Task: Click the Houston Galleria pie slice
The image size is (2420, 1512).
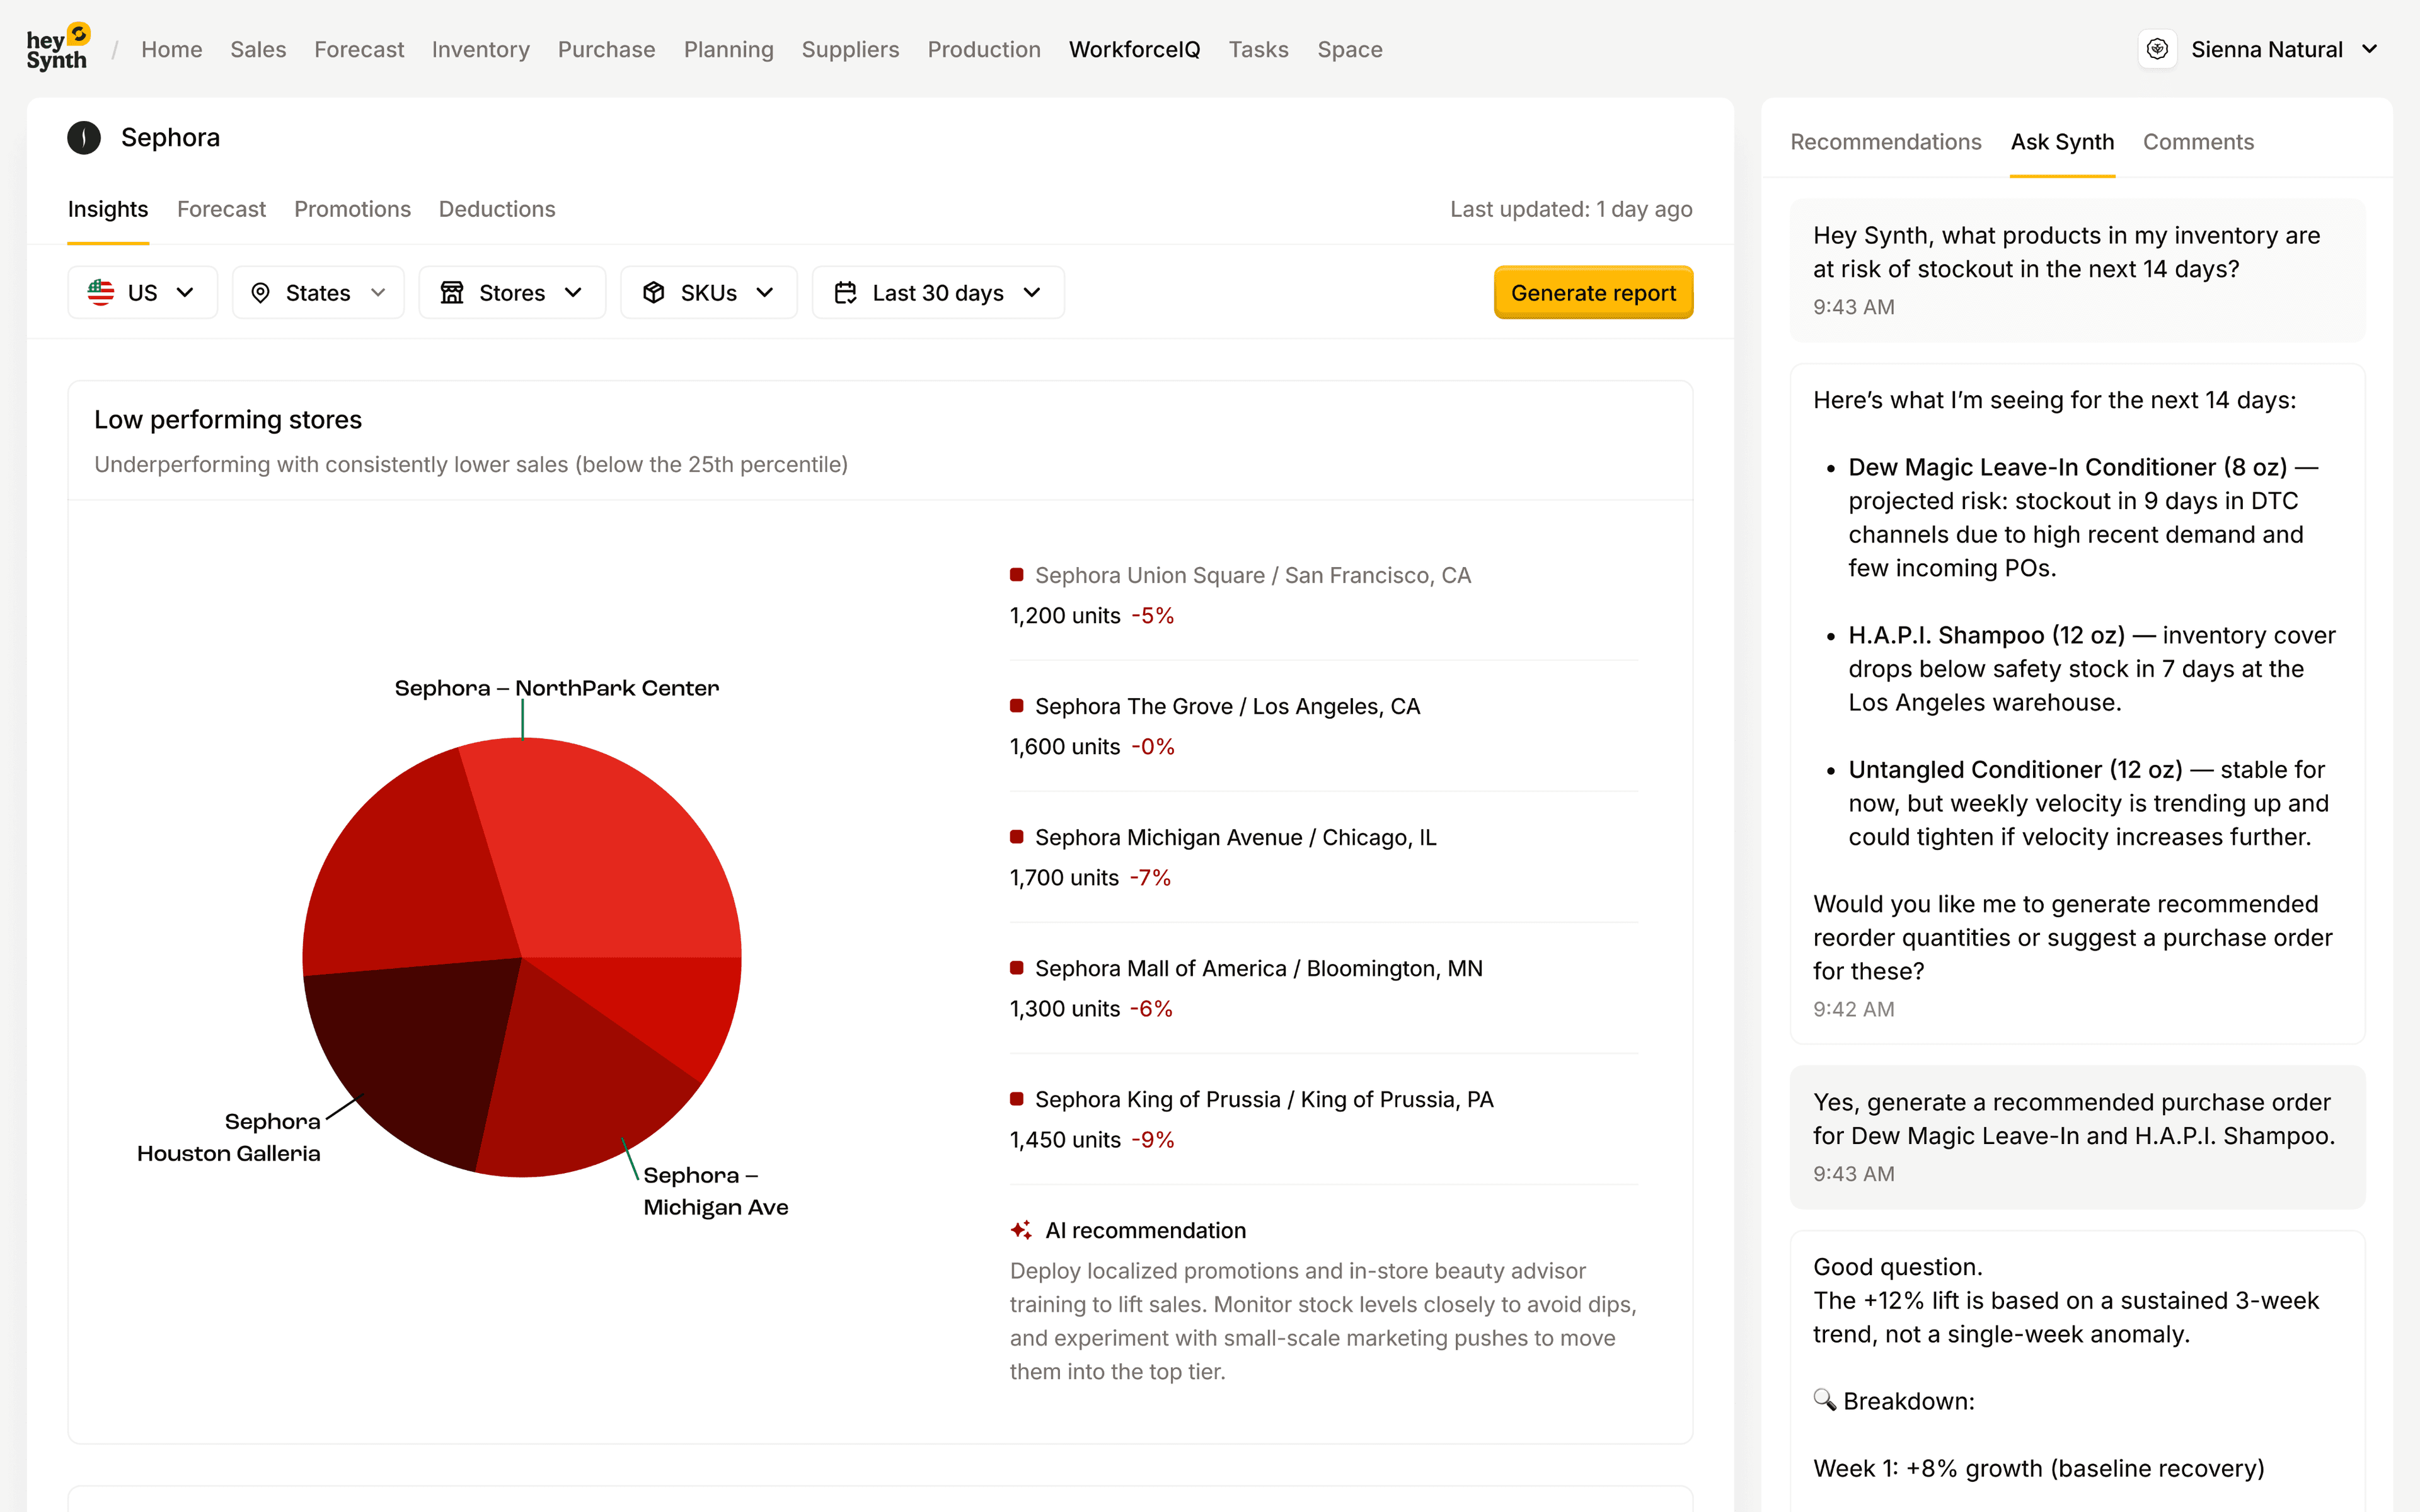Action: pyautogui.click(x=410, y=1060)
